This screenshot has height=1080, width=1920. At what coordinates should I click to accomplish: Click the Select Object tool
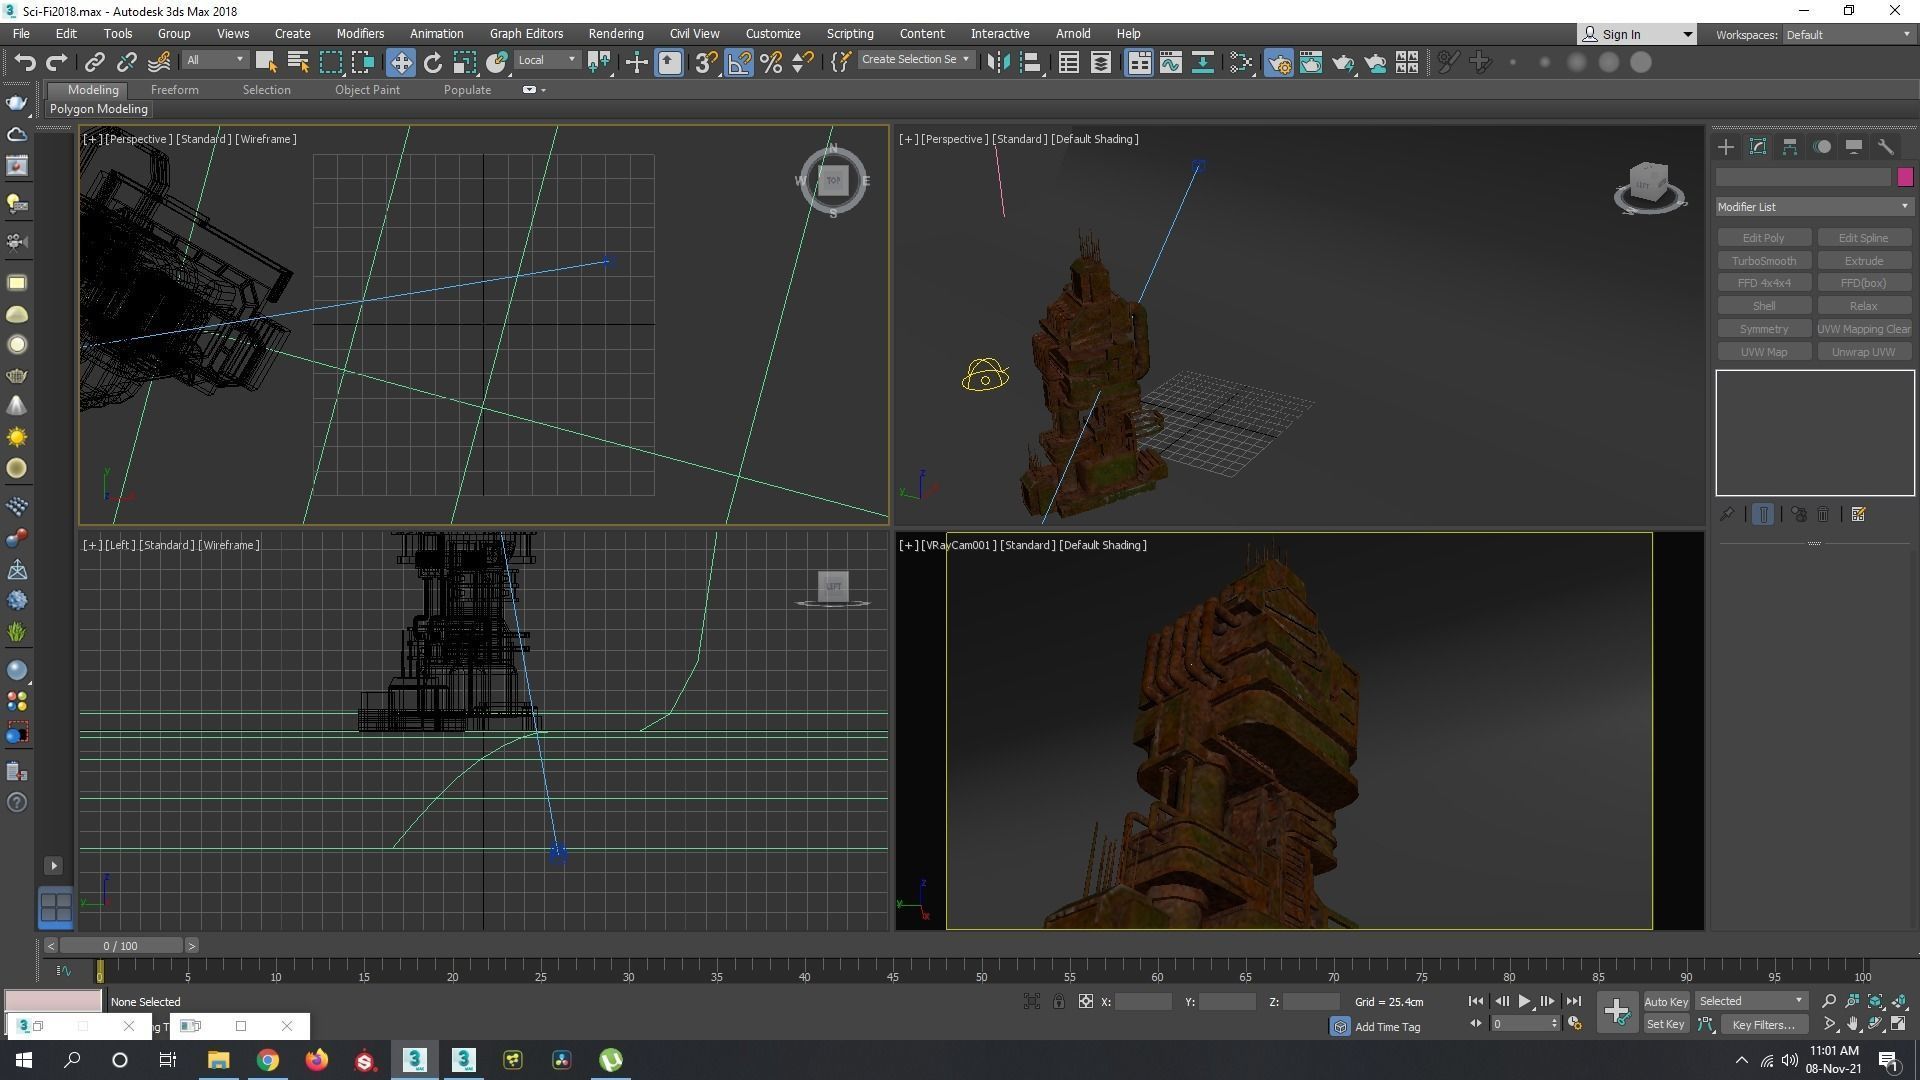pos(266,62)
